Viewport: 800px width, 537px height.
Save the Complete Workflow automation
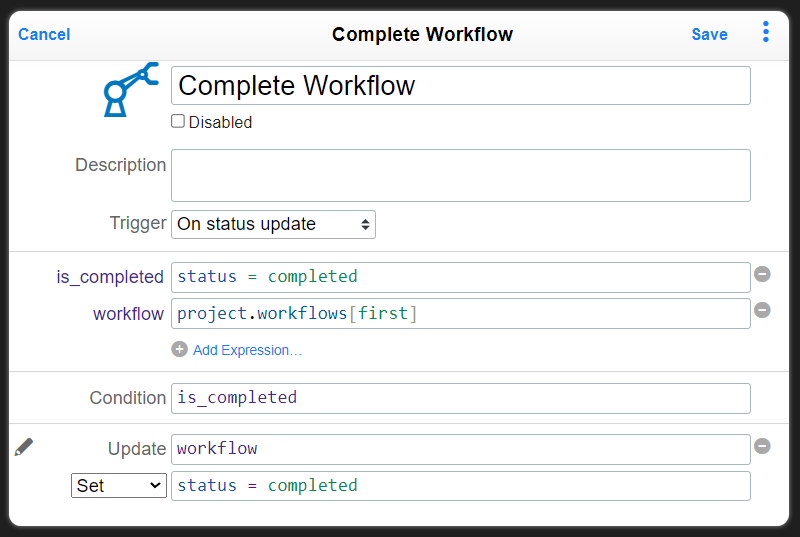pos(709,34)
